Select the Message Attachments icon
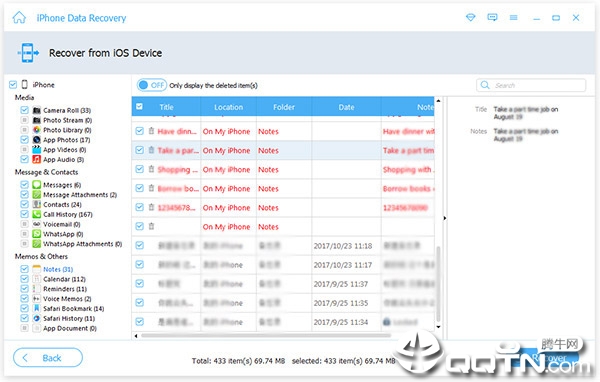 [x=37, y=195]
